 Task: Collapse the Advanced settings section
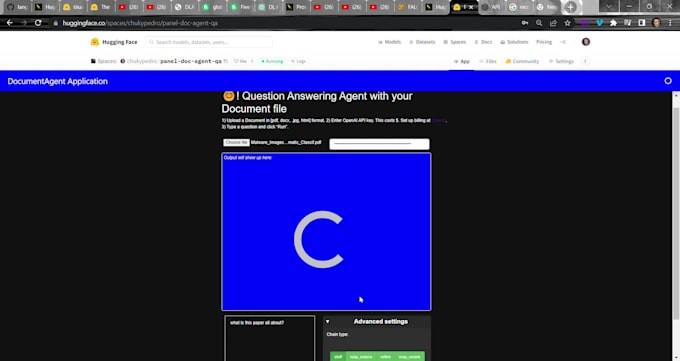[x=327, y=322]
